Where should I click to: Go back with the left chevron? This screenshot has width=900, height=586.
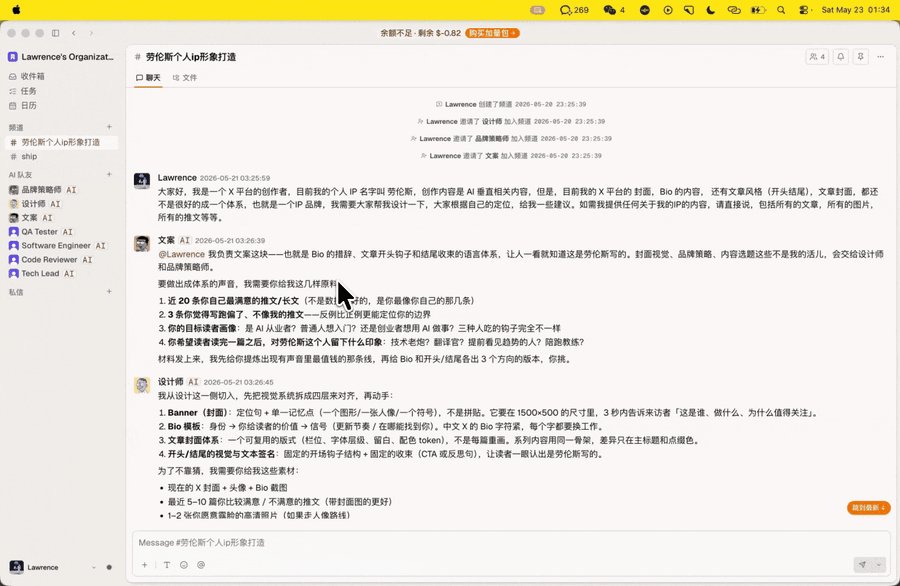coord(73,33)
